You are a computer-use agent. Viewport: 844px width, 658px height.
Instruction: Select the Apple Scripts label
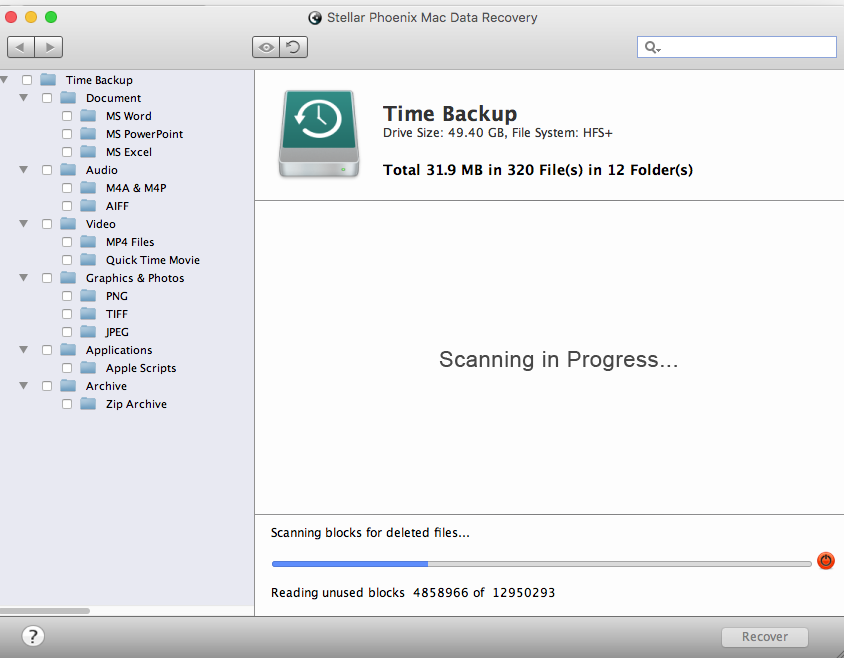141,368
